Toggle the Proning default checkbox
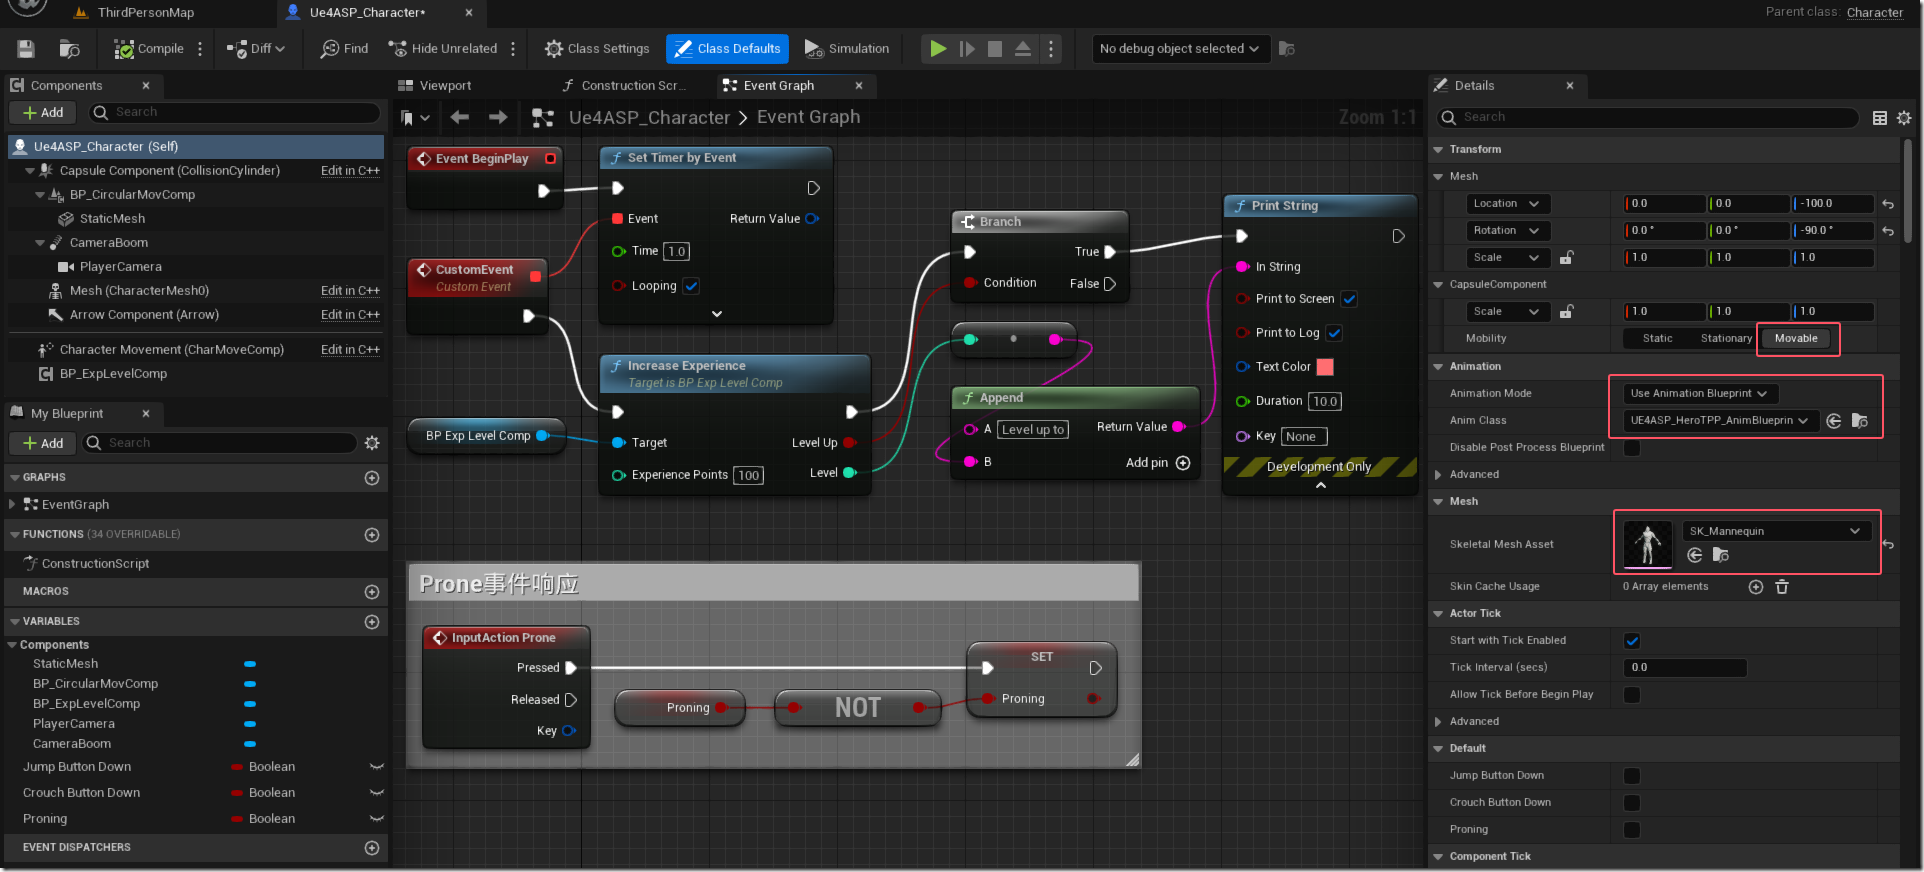This screenshot has height=872, width=1924. 1632,830
